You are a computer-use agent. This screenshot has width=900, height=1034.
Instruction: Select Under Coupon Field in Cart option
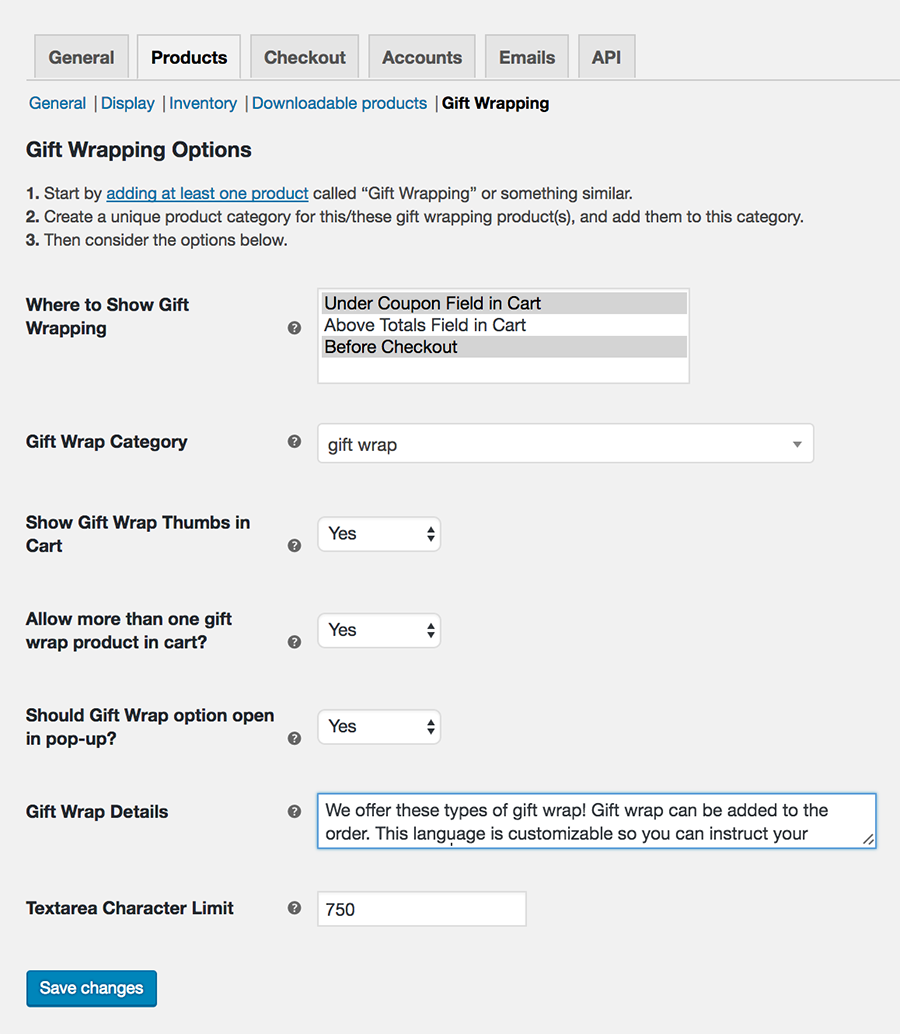(x=504, y=303)
